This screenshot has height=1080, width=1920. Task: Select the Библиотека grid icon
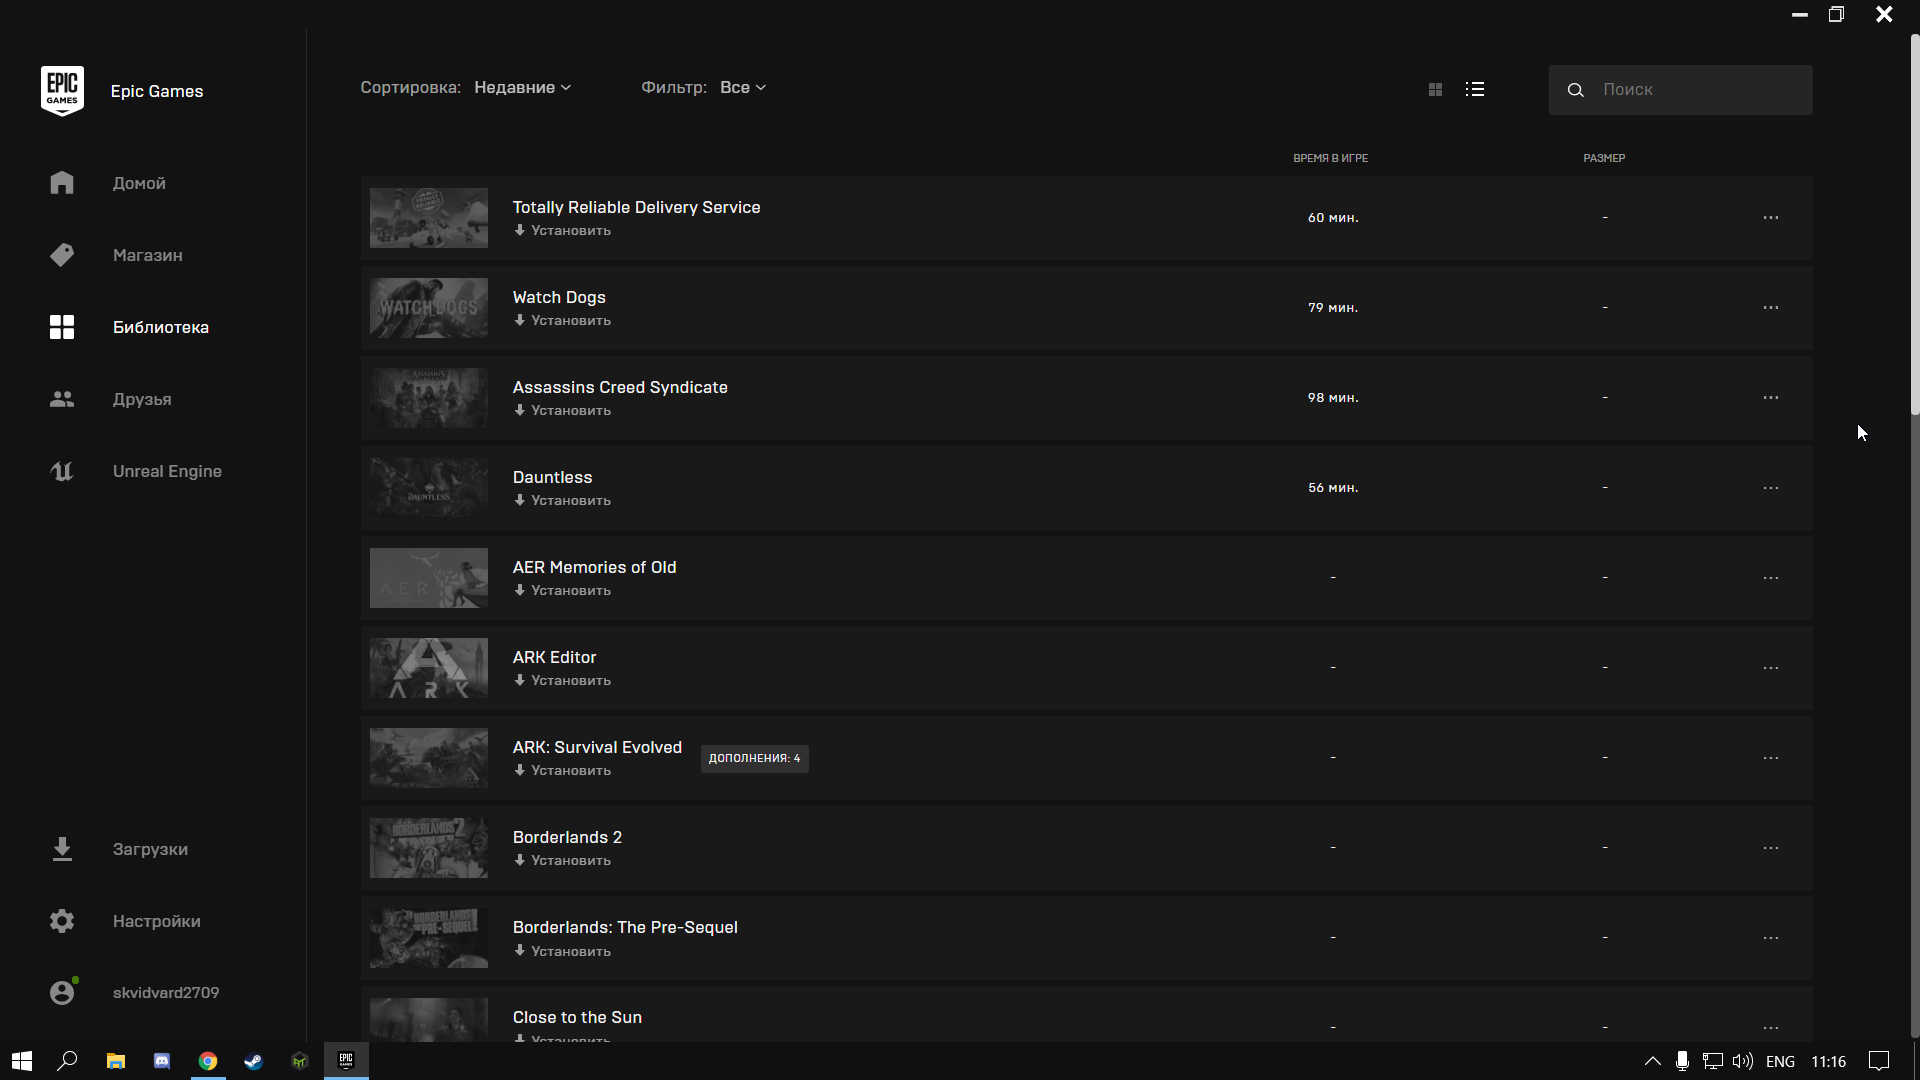tap(62, 327)
